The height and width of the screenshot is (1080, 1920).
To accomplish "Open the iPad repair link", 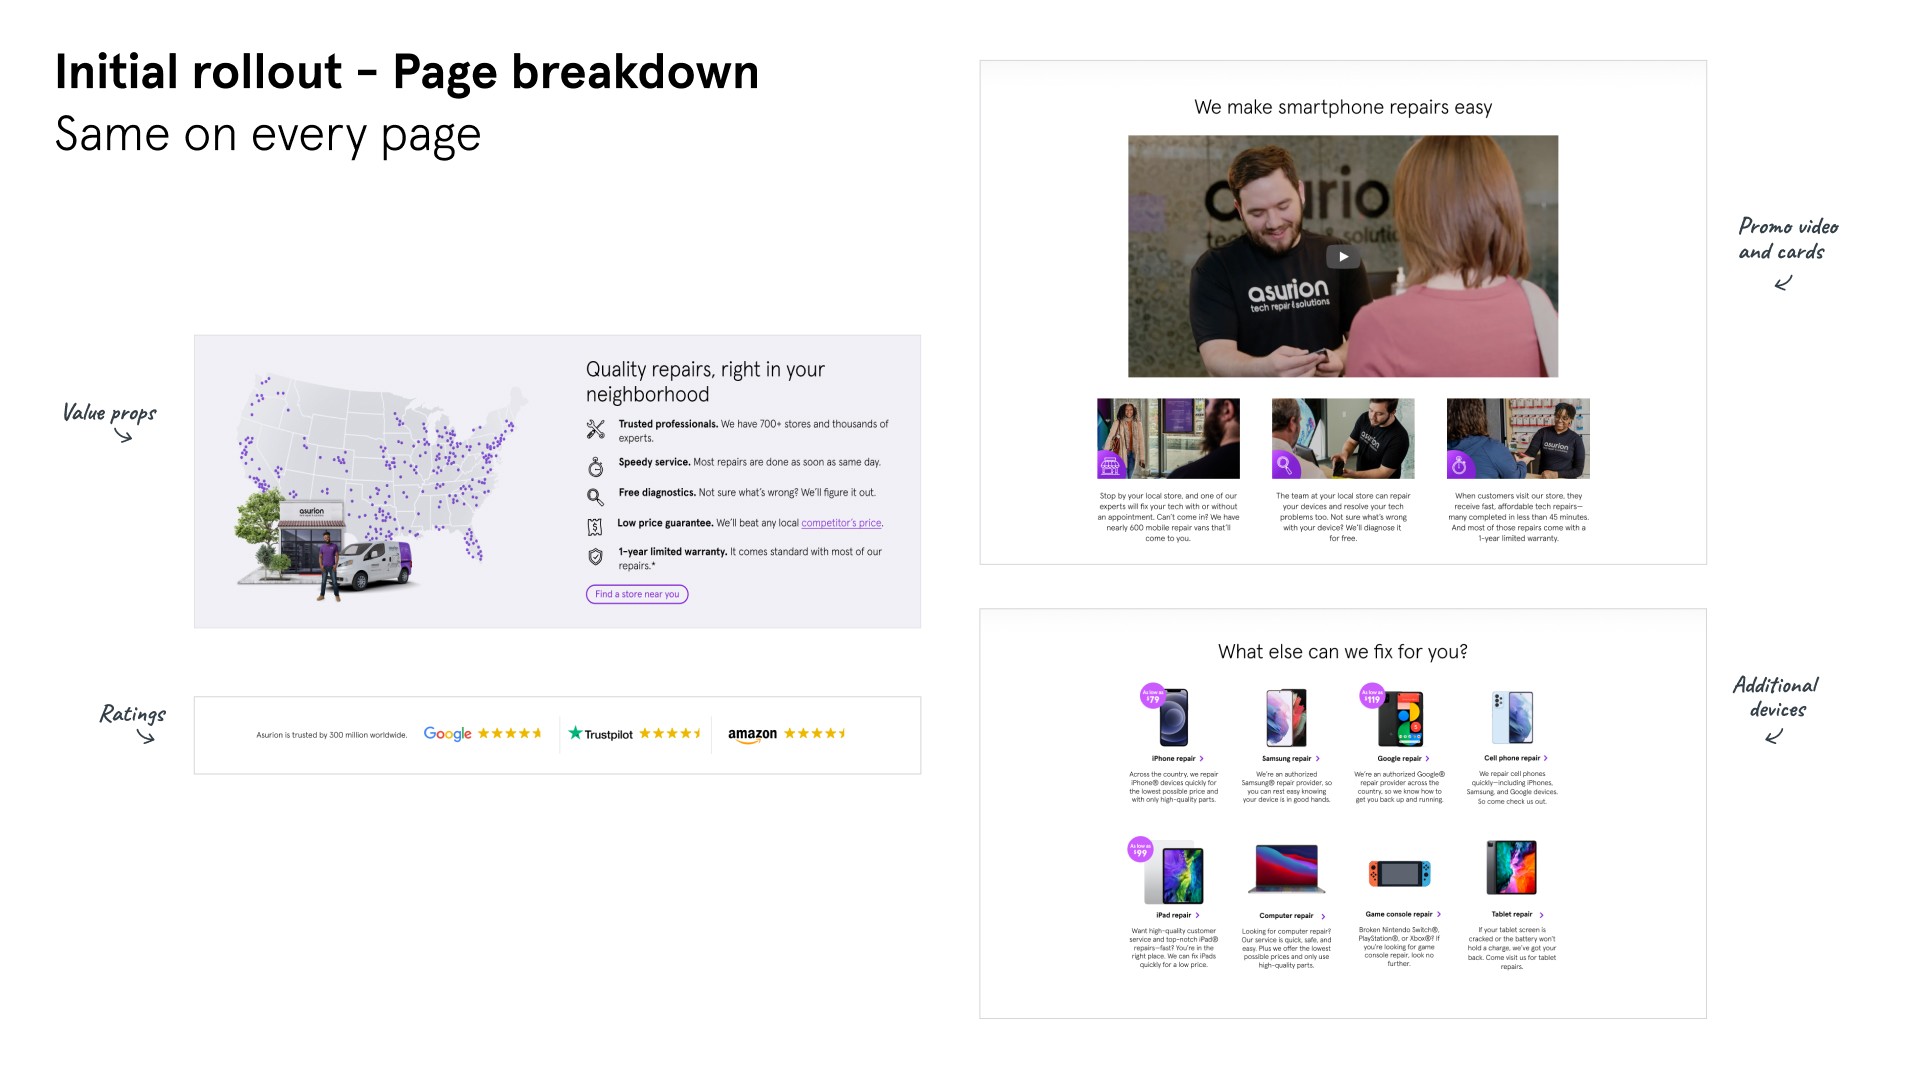I will tap(1178, 915).
